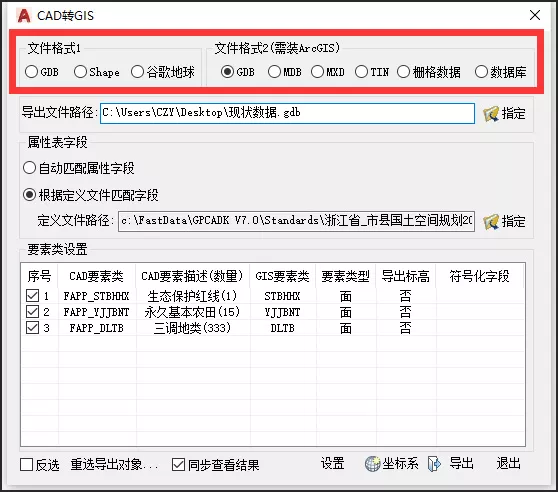Click the AutoCAD logo icon in title bar
558x492 pixels.
pyautogui.click(x=24, y=15)
